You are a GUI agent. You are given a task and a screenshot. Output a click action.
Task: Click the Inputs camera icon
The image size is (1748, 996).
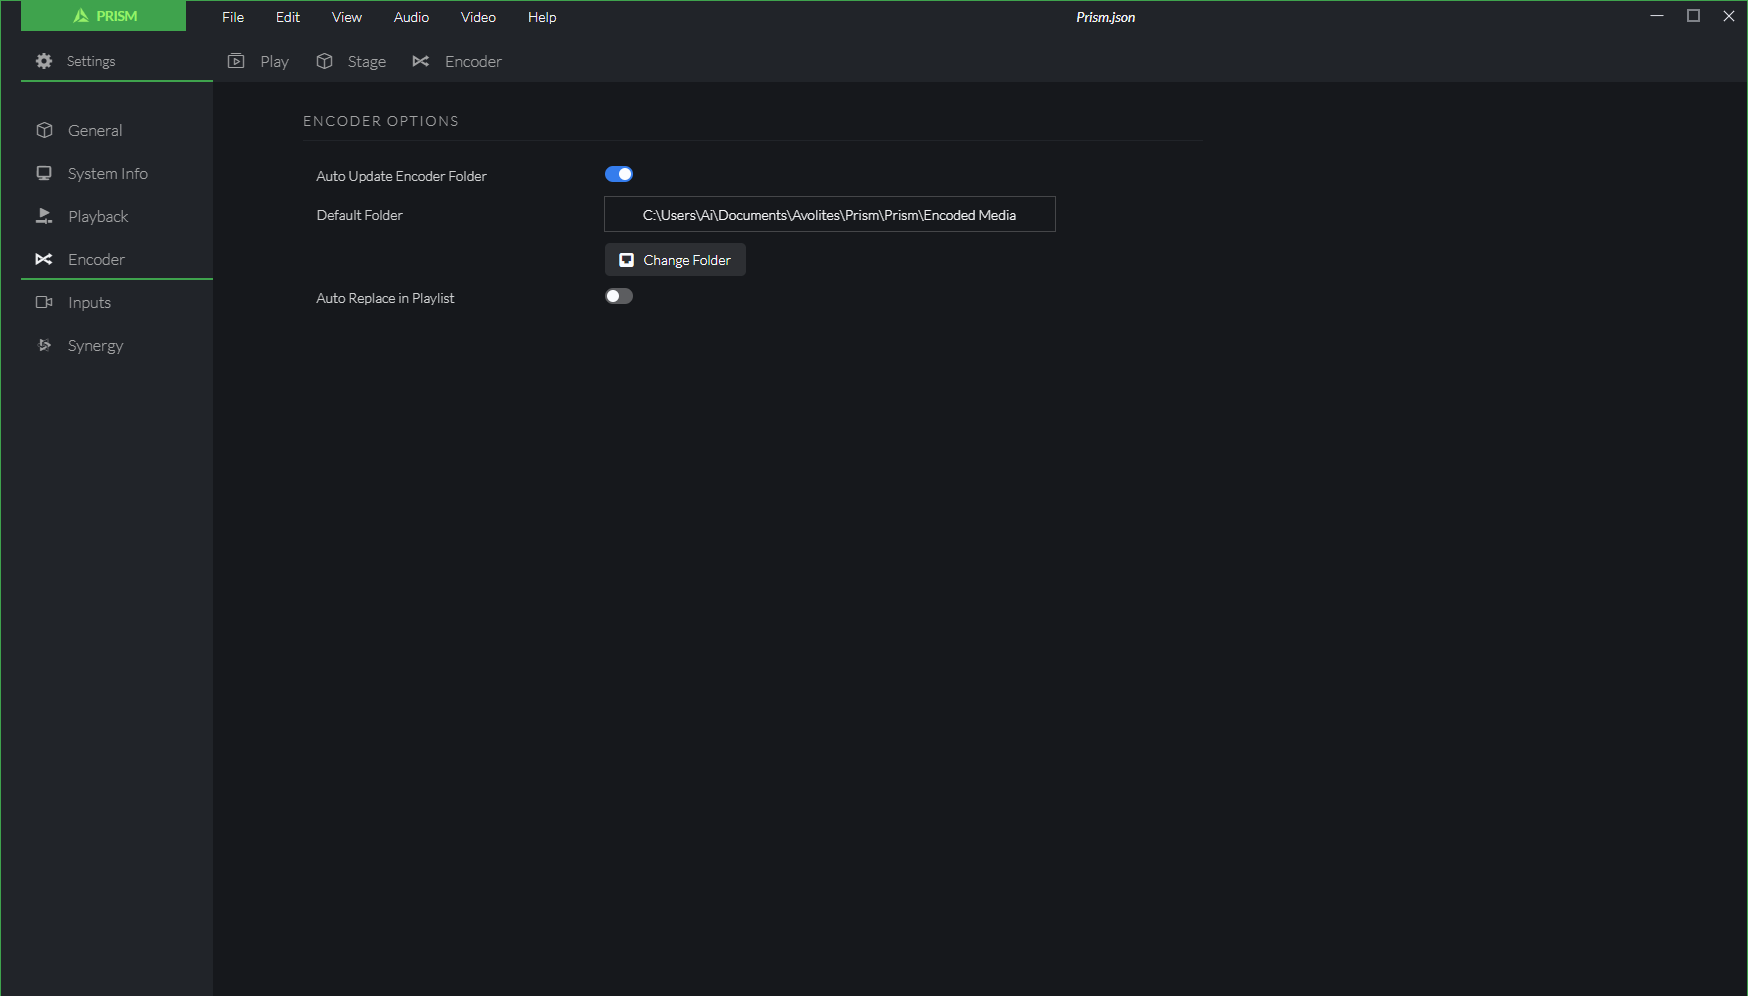(x=44, y=302)
